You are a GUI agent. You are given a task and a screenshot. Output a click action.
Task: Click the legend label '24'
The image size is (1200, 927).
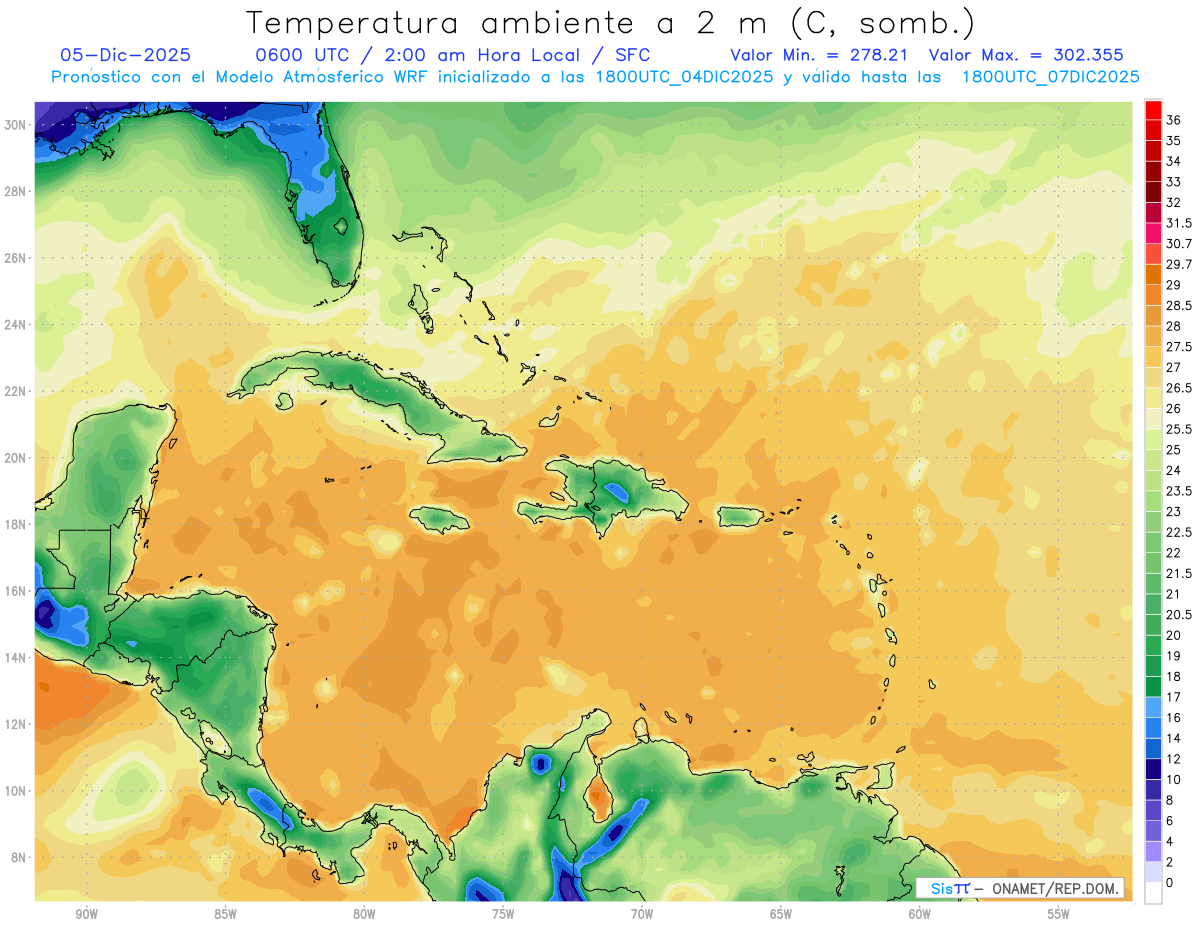click(1173, 470)
